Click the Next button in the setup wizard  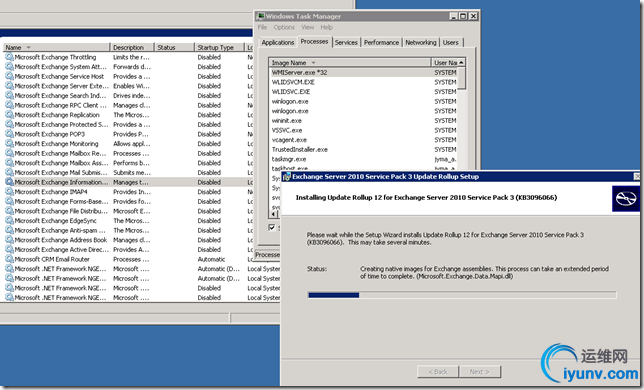(480, 372)
